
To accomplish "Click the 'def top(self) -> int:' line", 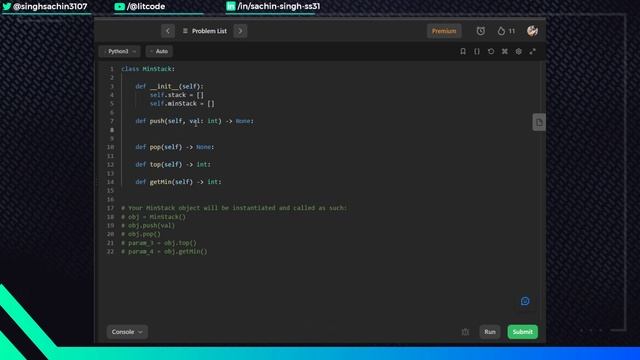I will (x=173, y=164).
